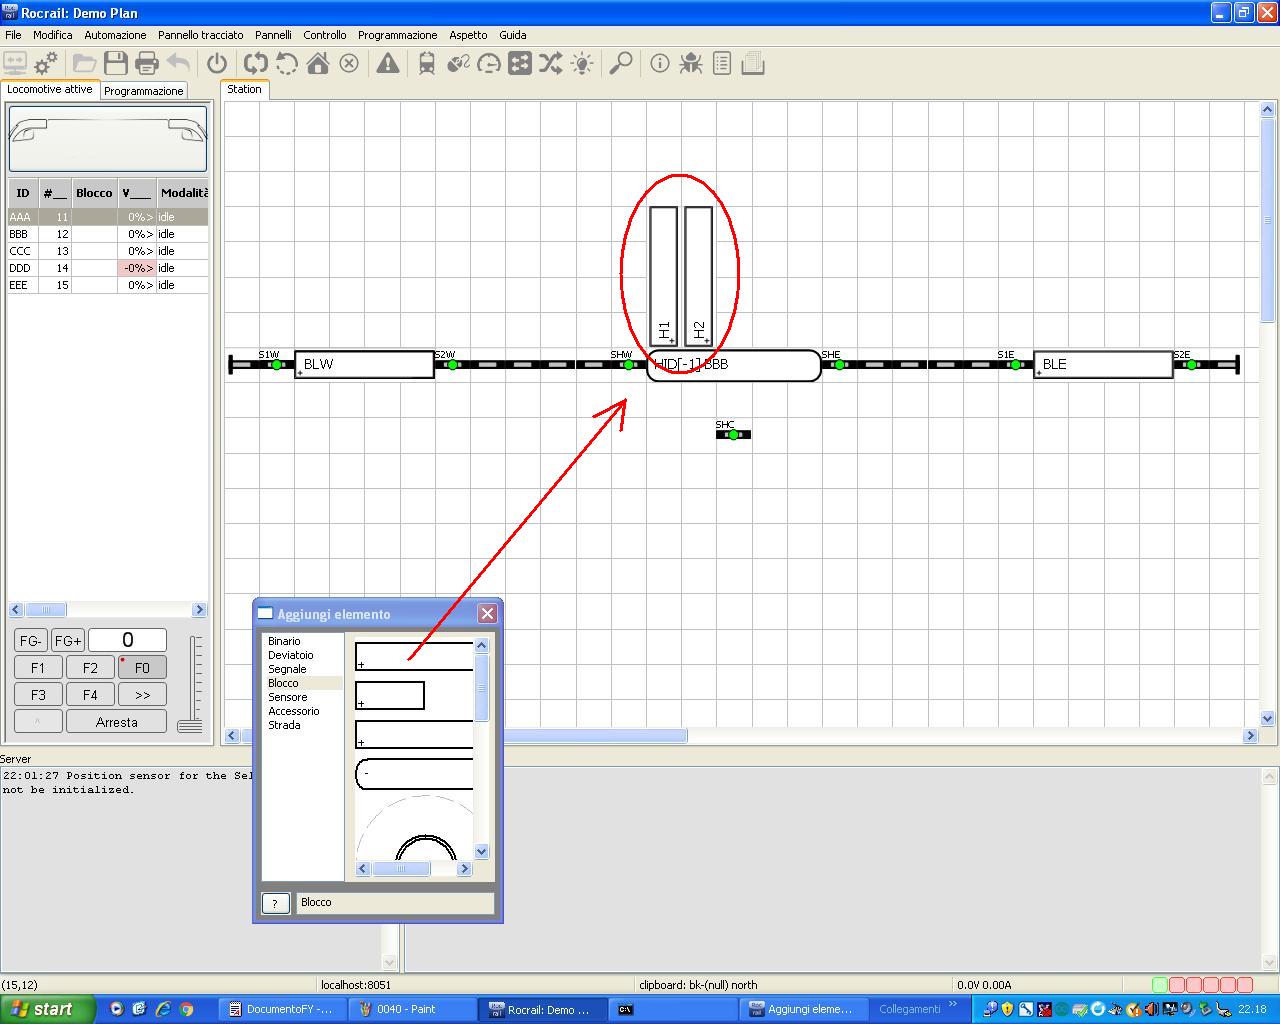Toggle track power button icon
This screenshot has height=1024, width=1280.
click(217, 64)
